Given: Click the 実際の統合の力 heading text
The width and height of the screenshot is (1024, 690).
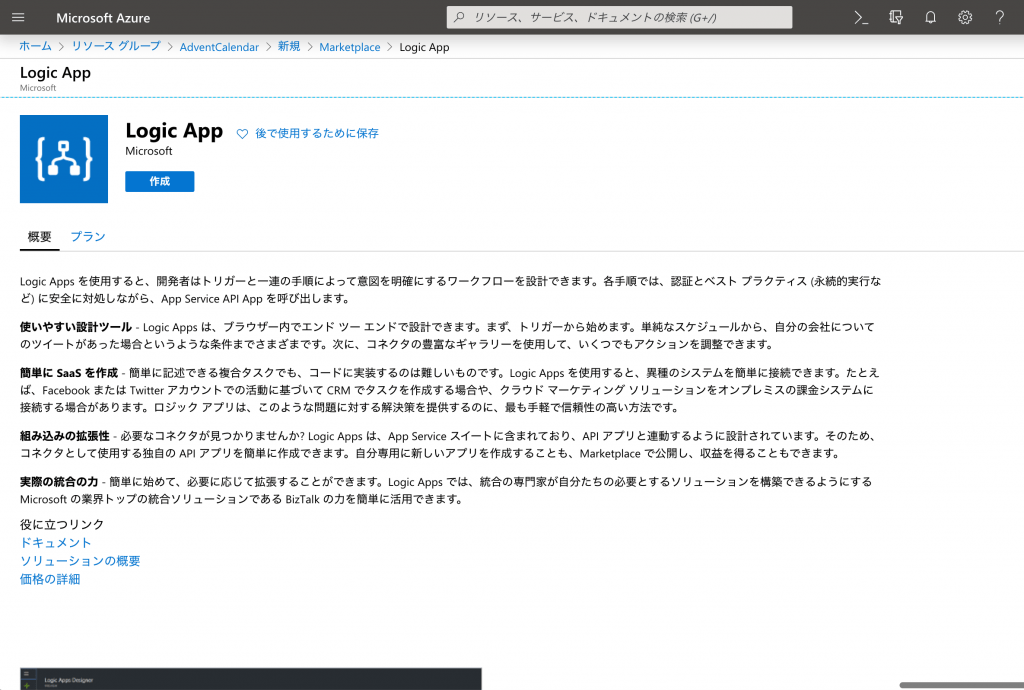Looking at the screenshot, I should [59, 482].
